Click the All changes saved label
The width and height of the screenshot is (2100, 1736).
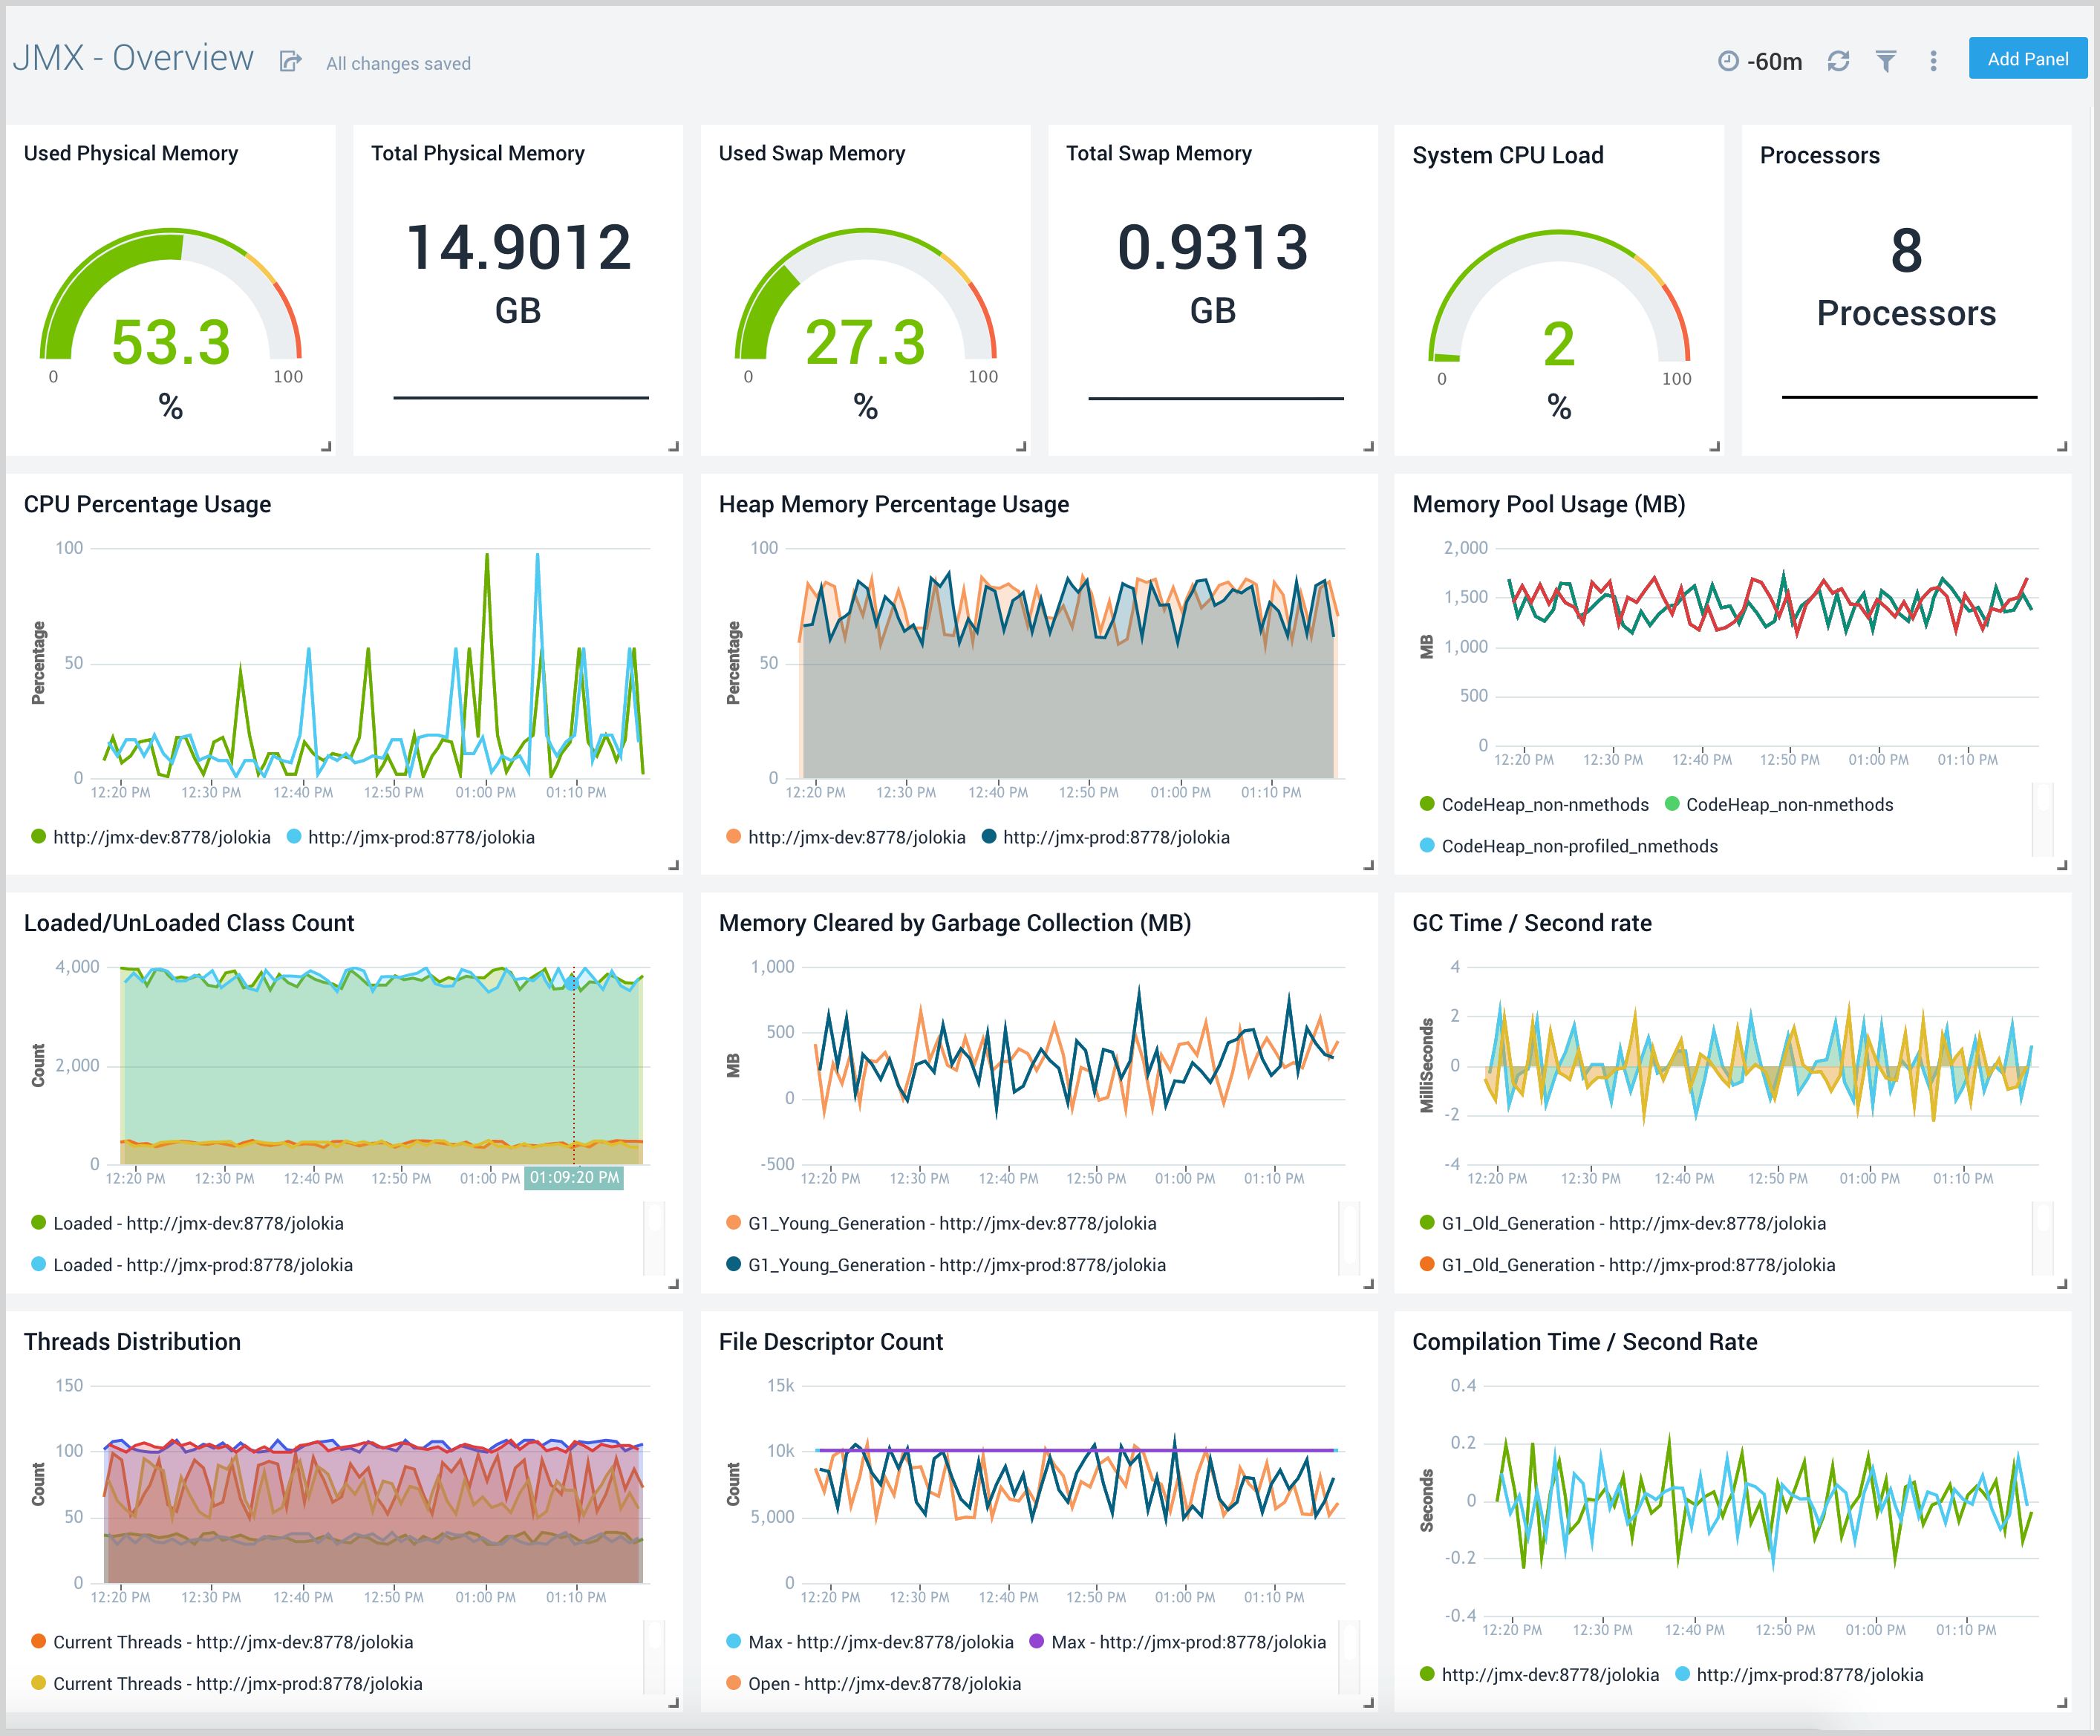pyautogui.click(x=398, y=63)
